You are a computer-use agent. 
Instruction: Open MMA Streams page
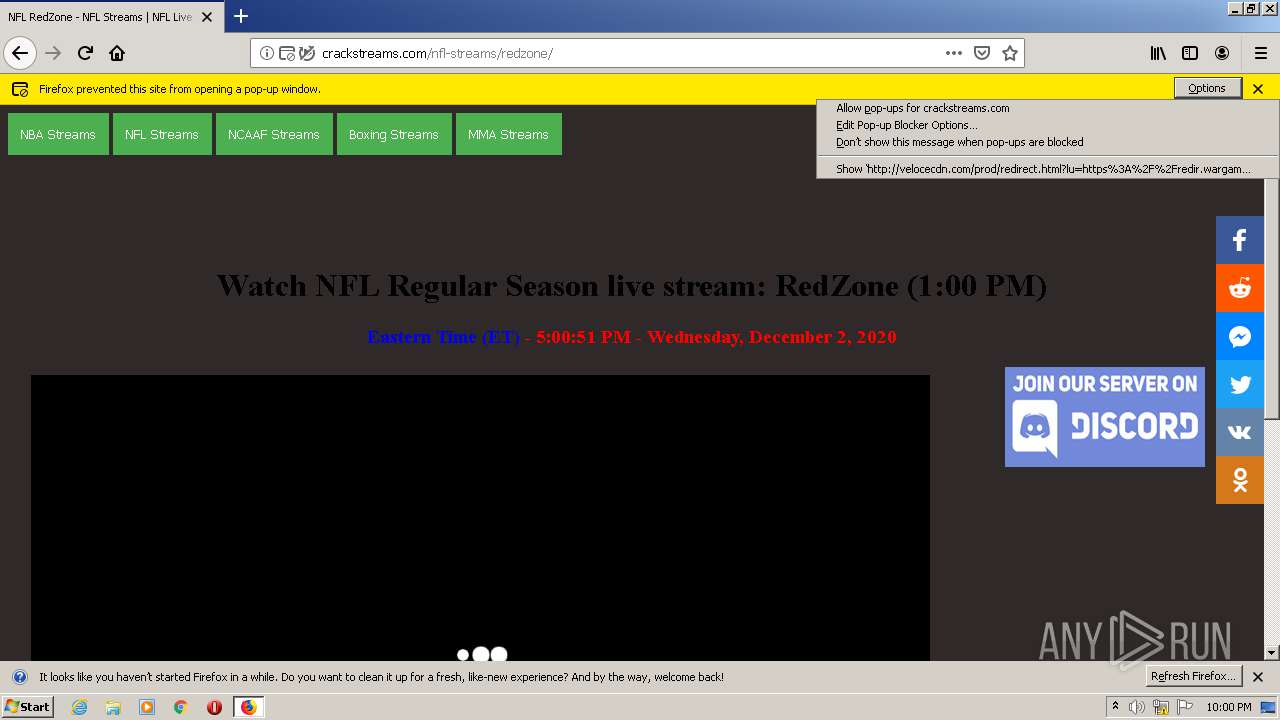point(508,134)
